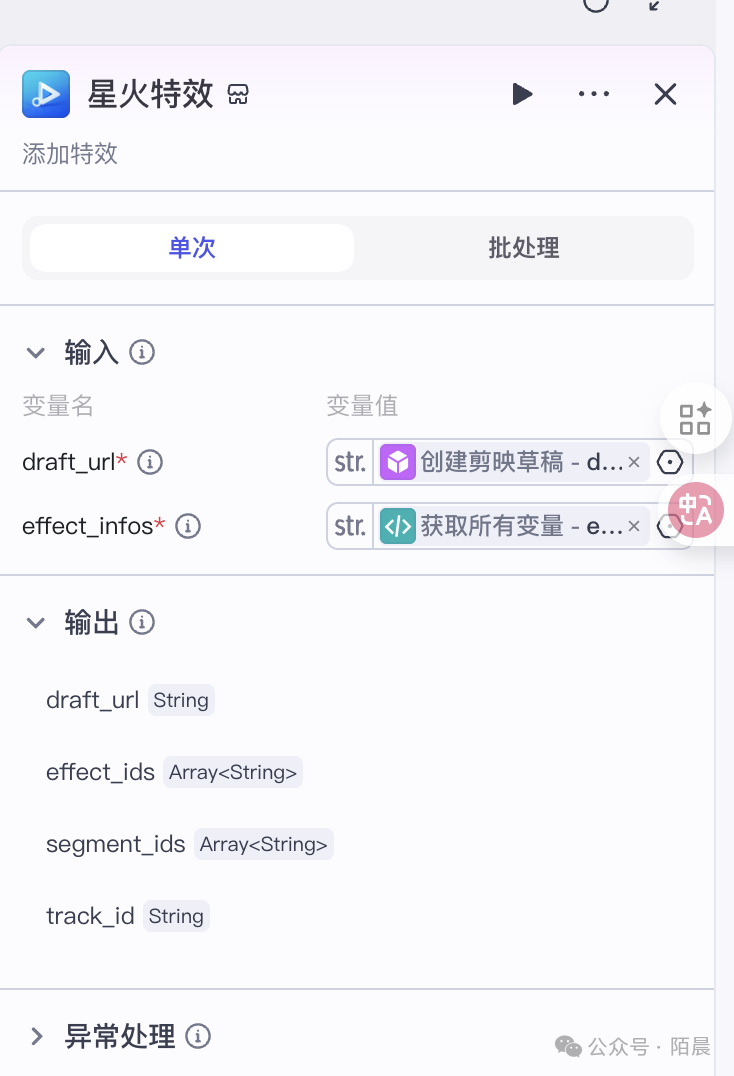Click info icon beside effect_infos input
Screen dimensions: 734x1076
[188, 526]
